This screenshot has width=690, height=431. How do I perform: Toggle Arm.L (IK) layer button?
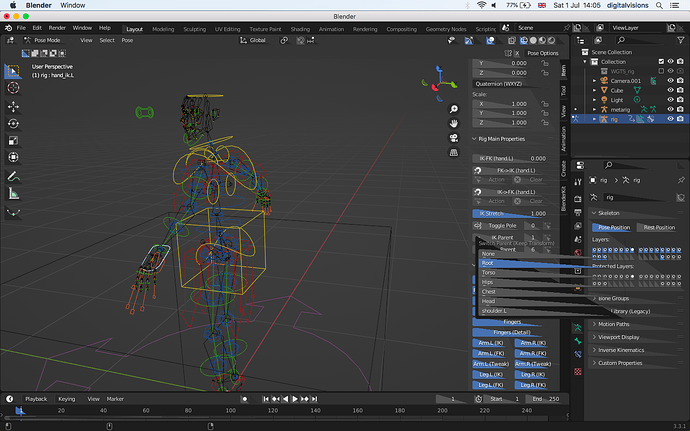(491, 343)
